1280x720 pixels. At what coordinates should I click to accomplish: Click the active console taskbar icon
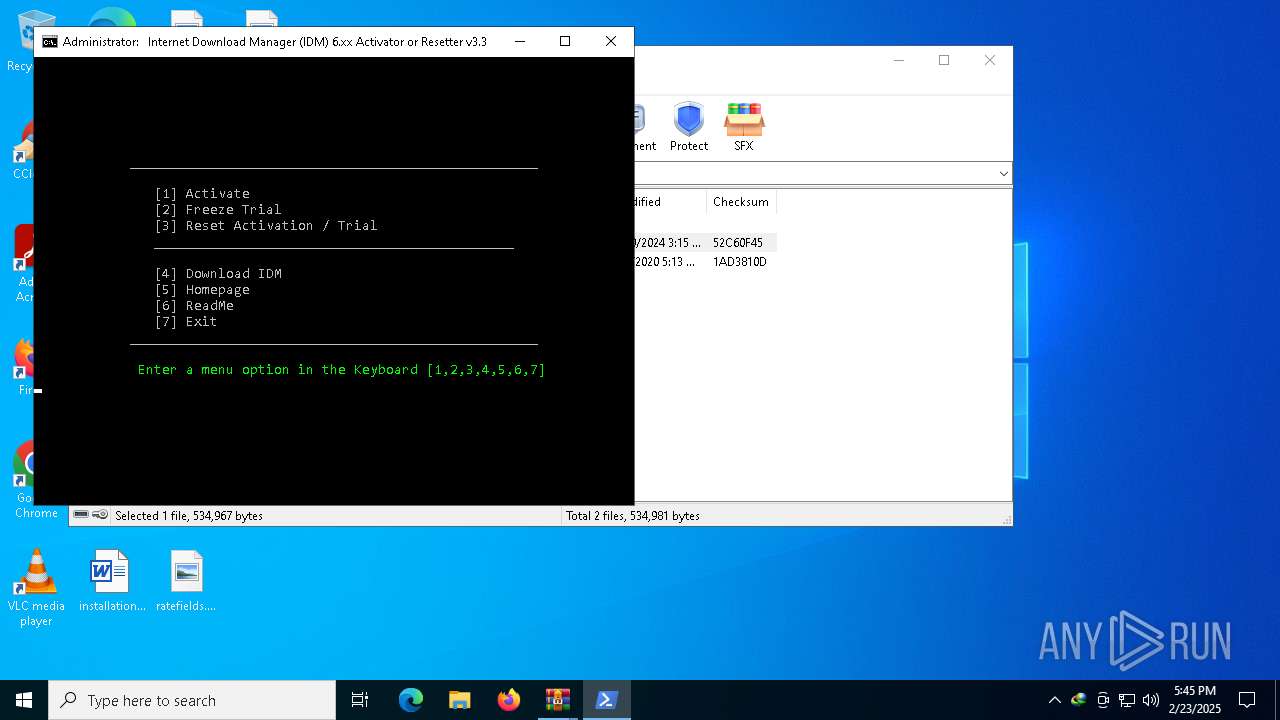[x=606, y=700]
